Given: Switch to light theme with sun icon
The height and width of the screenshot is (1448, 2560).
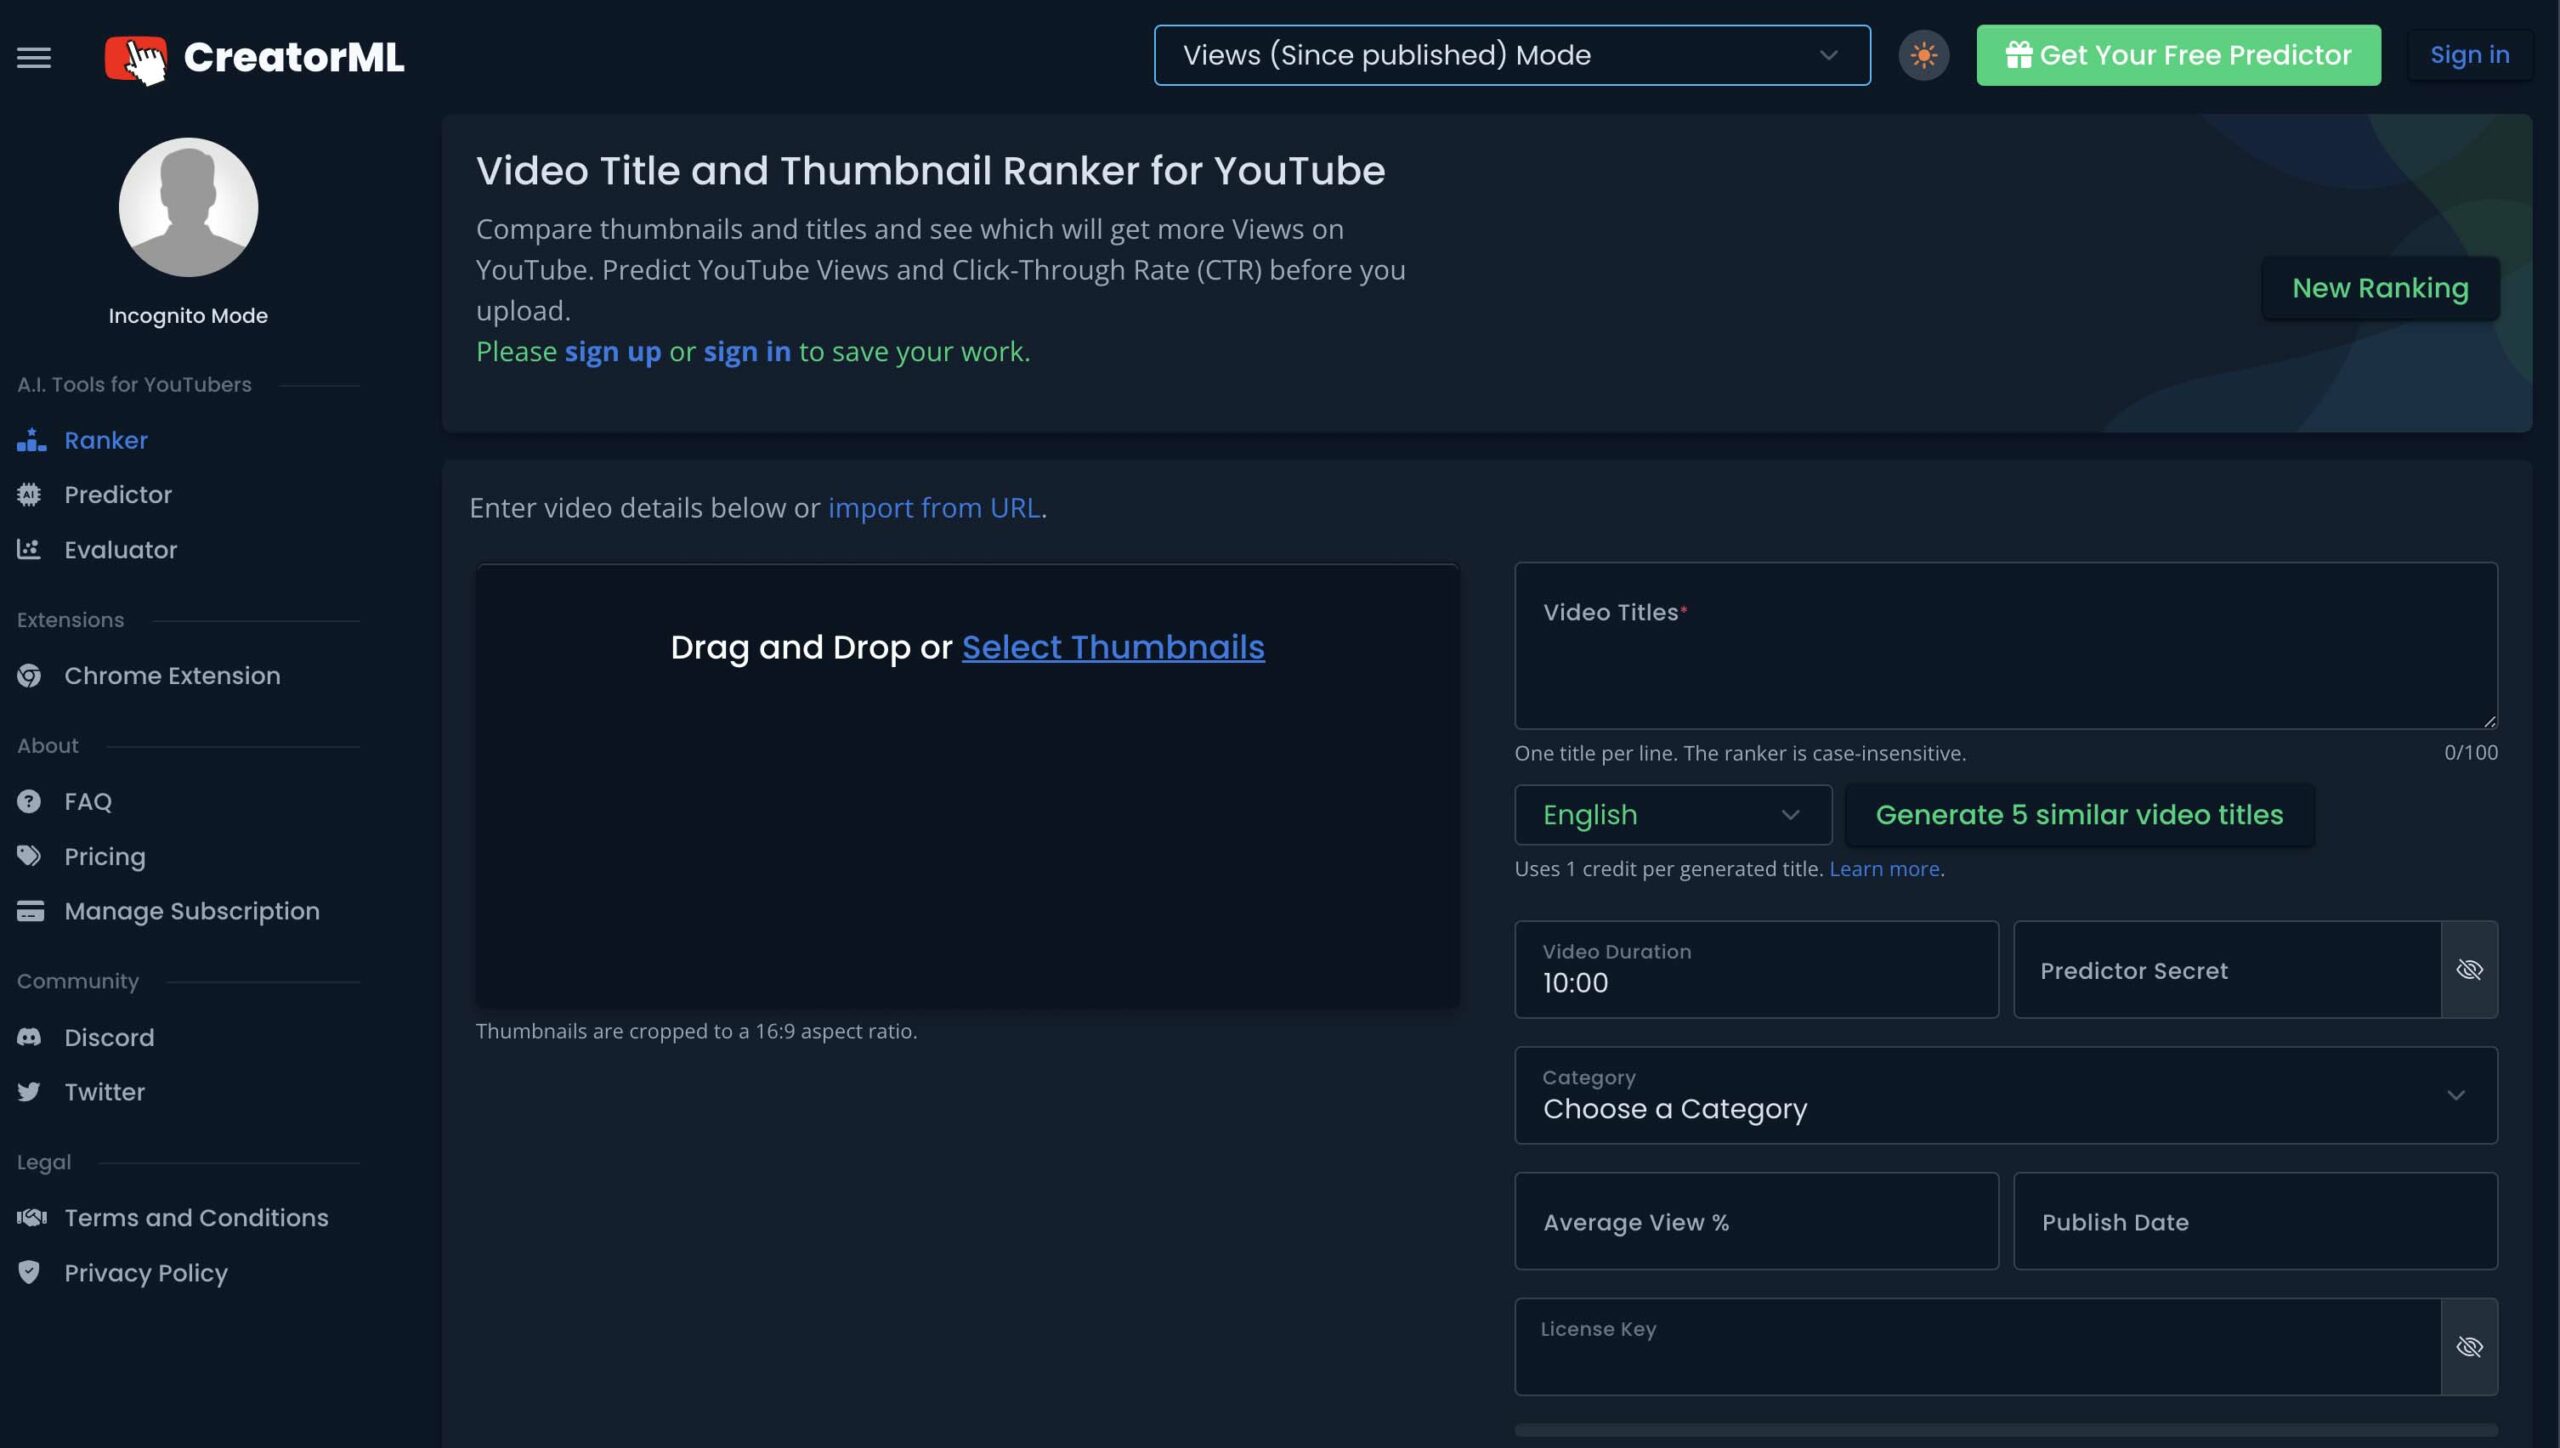Looking at the screenshot, I should [x=1923, y=55].
